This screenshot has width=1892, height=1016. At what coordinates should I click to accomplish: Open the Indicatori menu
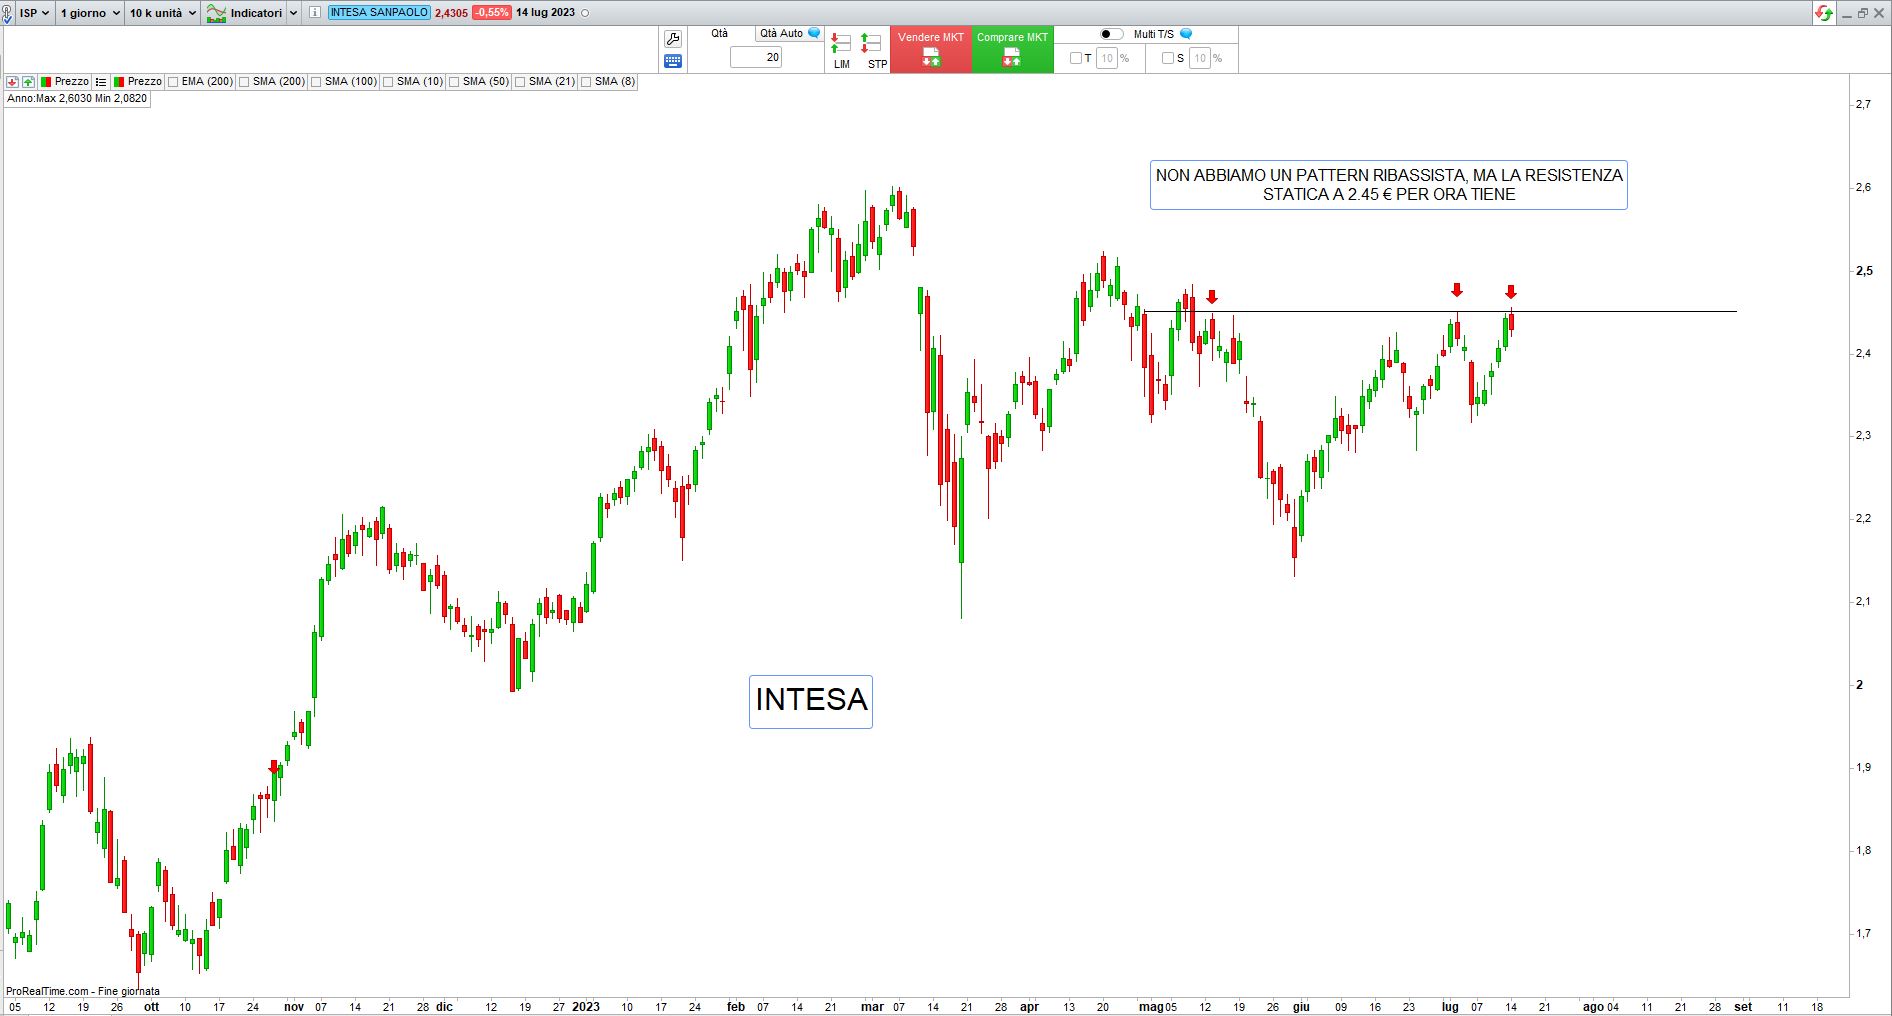[x=251, y=13]
